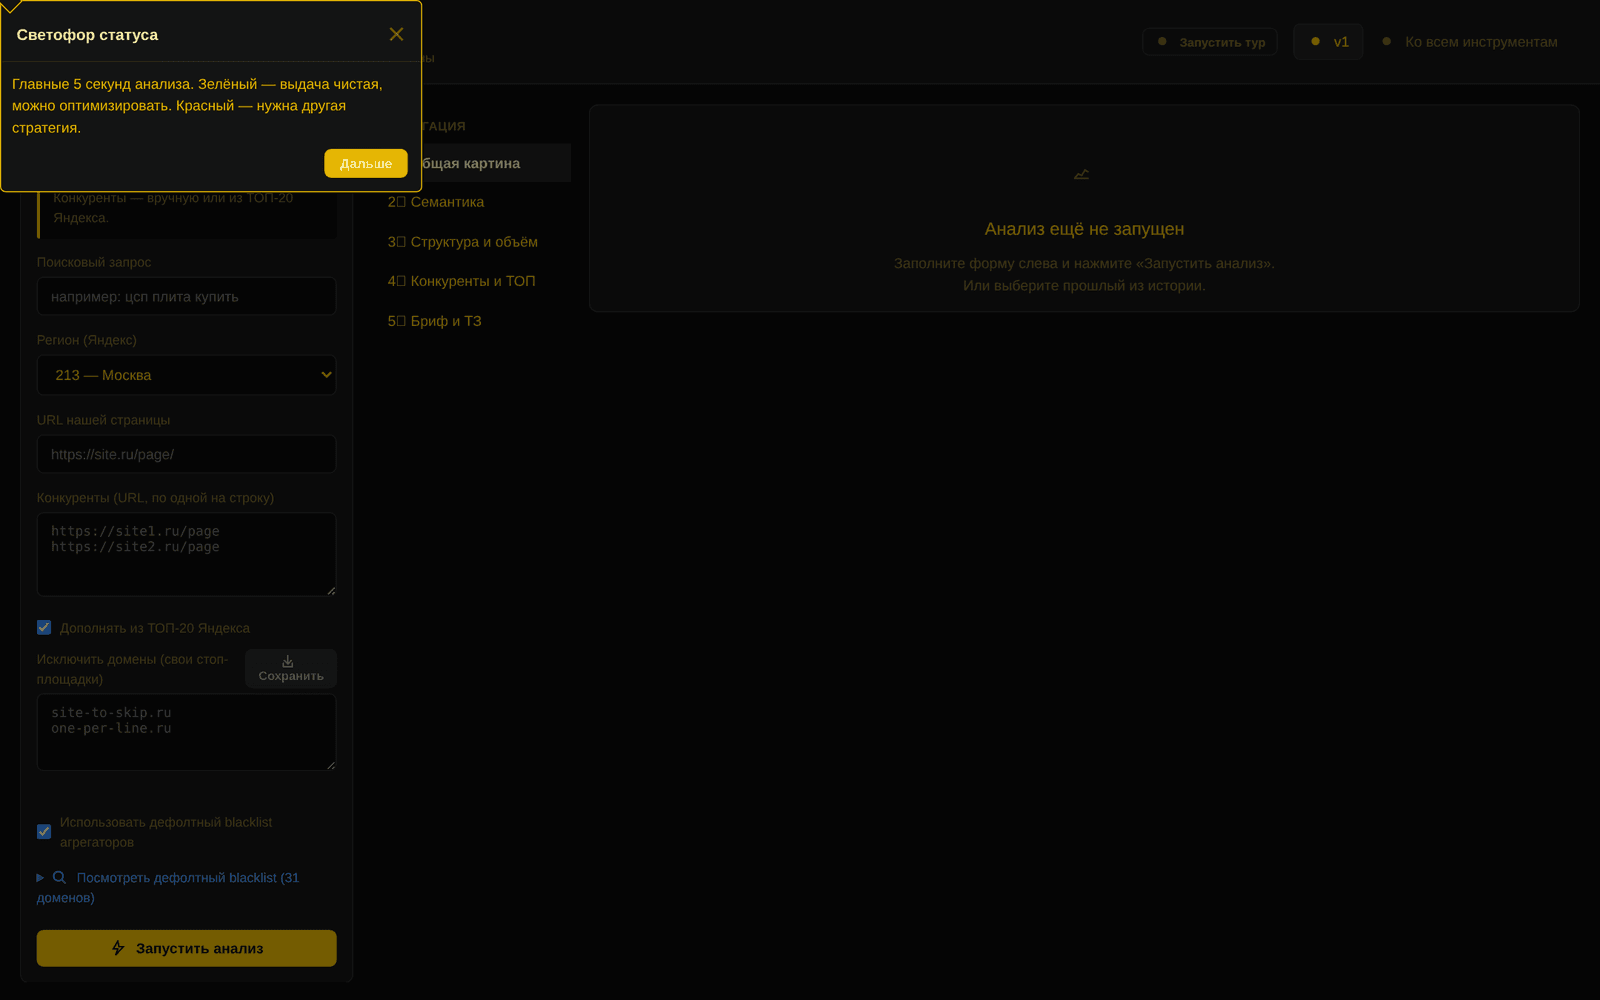Click the chart icon above Анализ ещё не запущен
Image resolution: width=1600 pixels, height=1000 pixels.
pyautogui.click(x=1082, y=174)
